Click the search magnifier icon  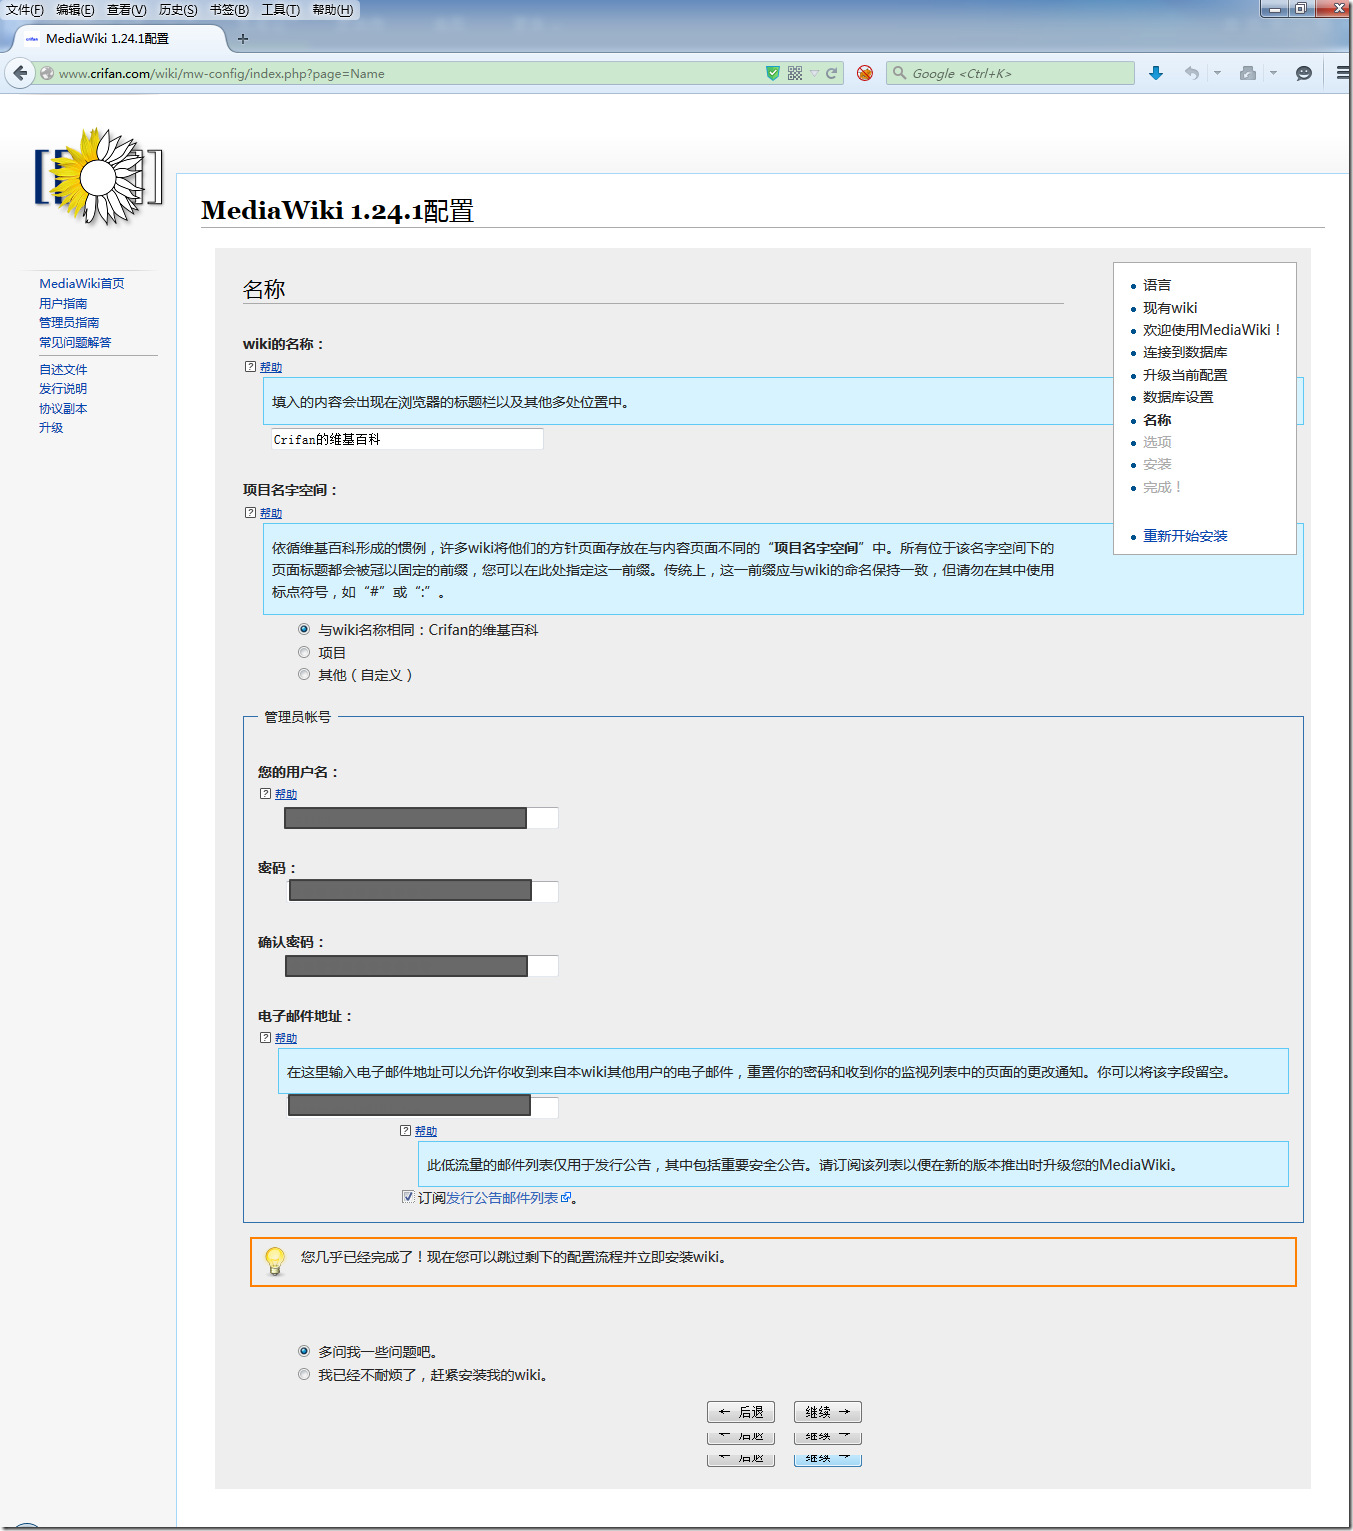[900, 73]
